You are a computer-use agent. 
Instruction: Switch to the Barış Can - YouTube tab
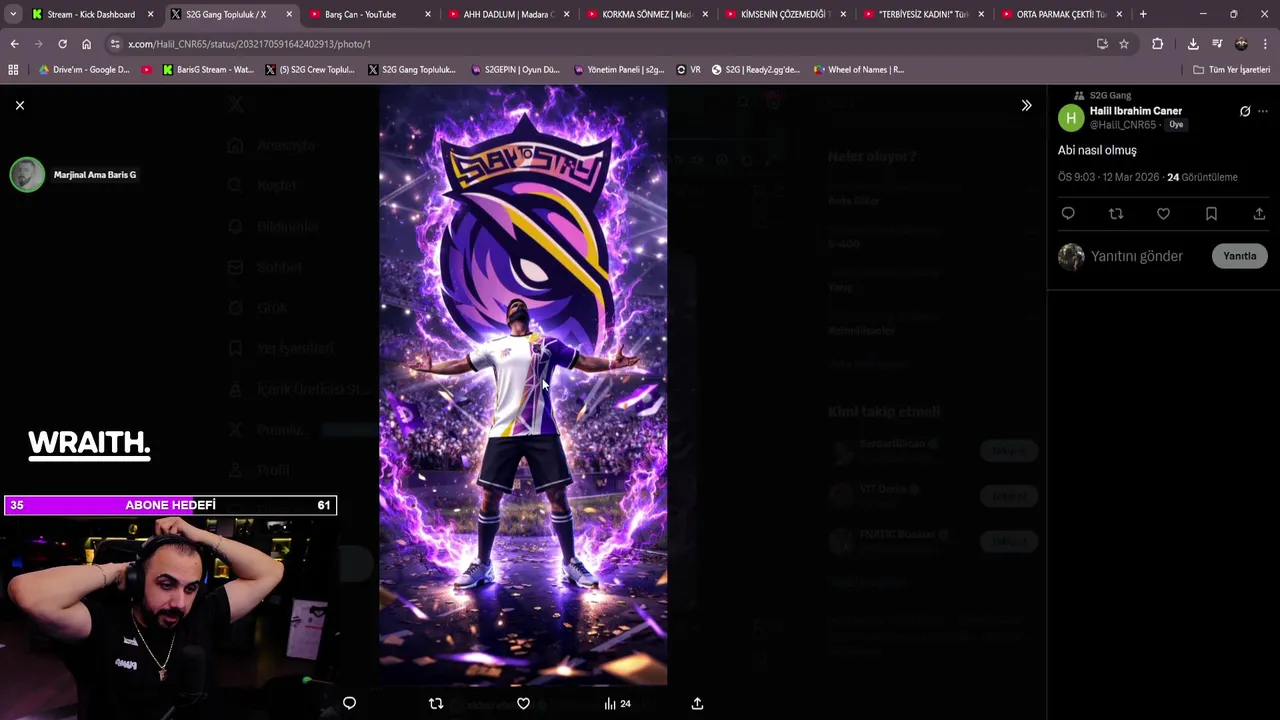tap(361, 14)
